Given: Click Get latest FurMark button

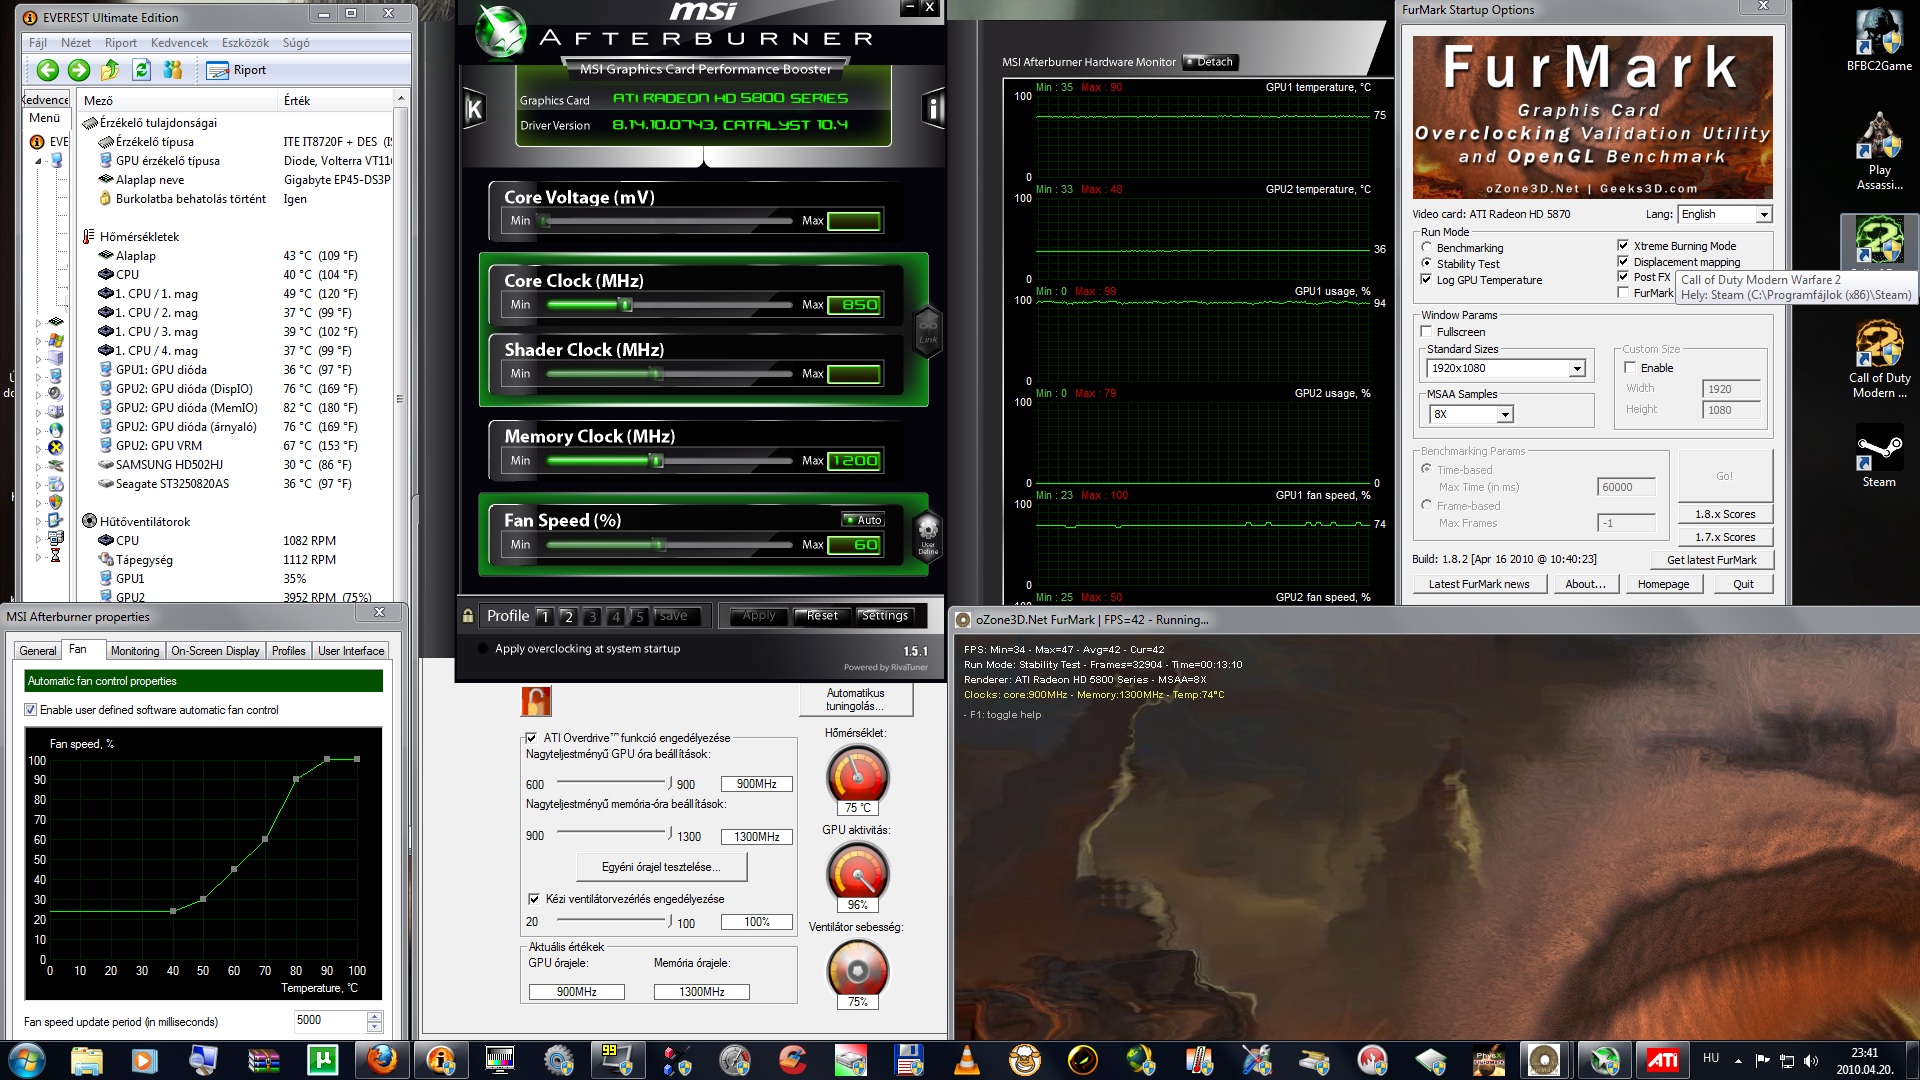Looking at the screenshot, I should tap(1711, 560).
